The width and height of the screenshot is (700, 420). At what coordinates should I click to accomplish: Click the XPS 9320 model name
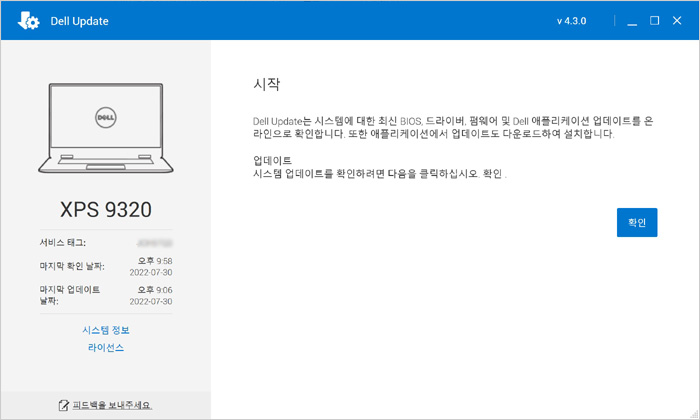pos(106,209)
